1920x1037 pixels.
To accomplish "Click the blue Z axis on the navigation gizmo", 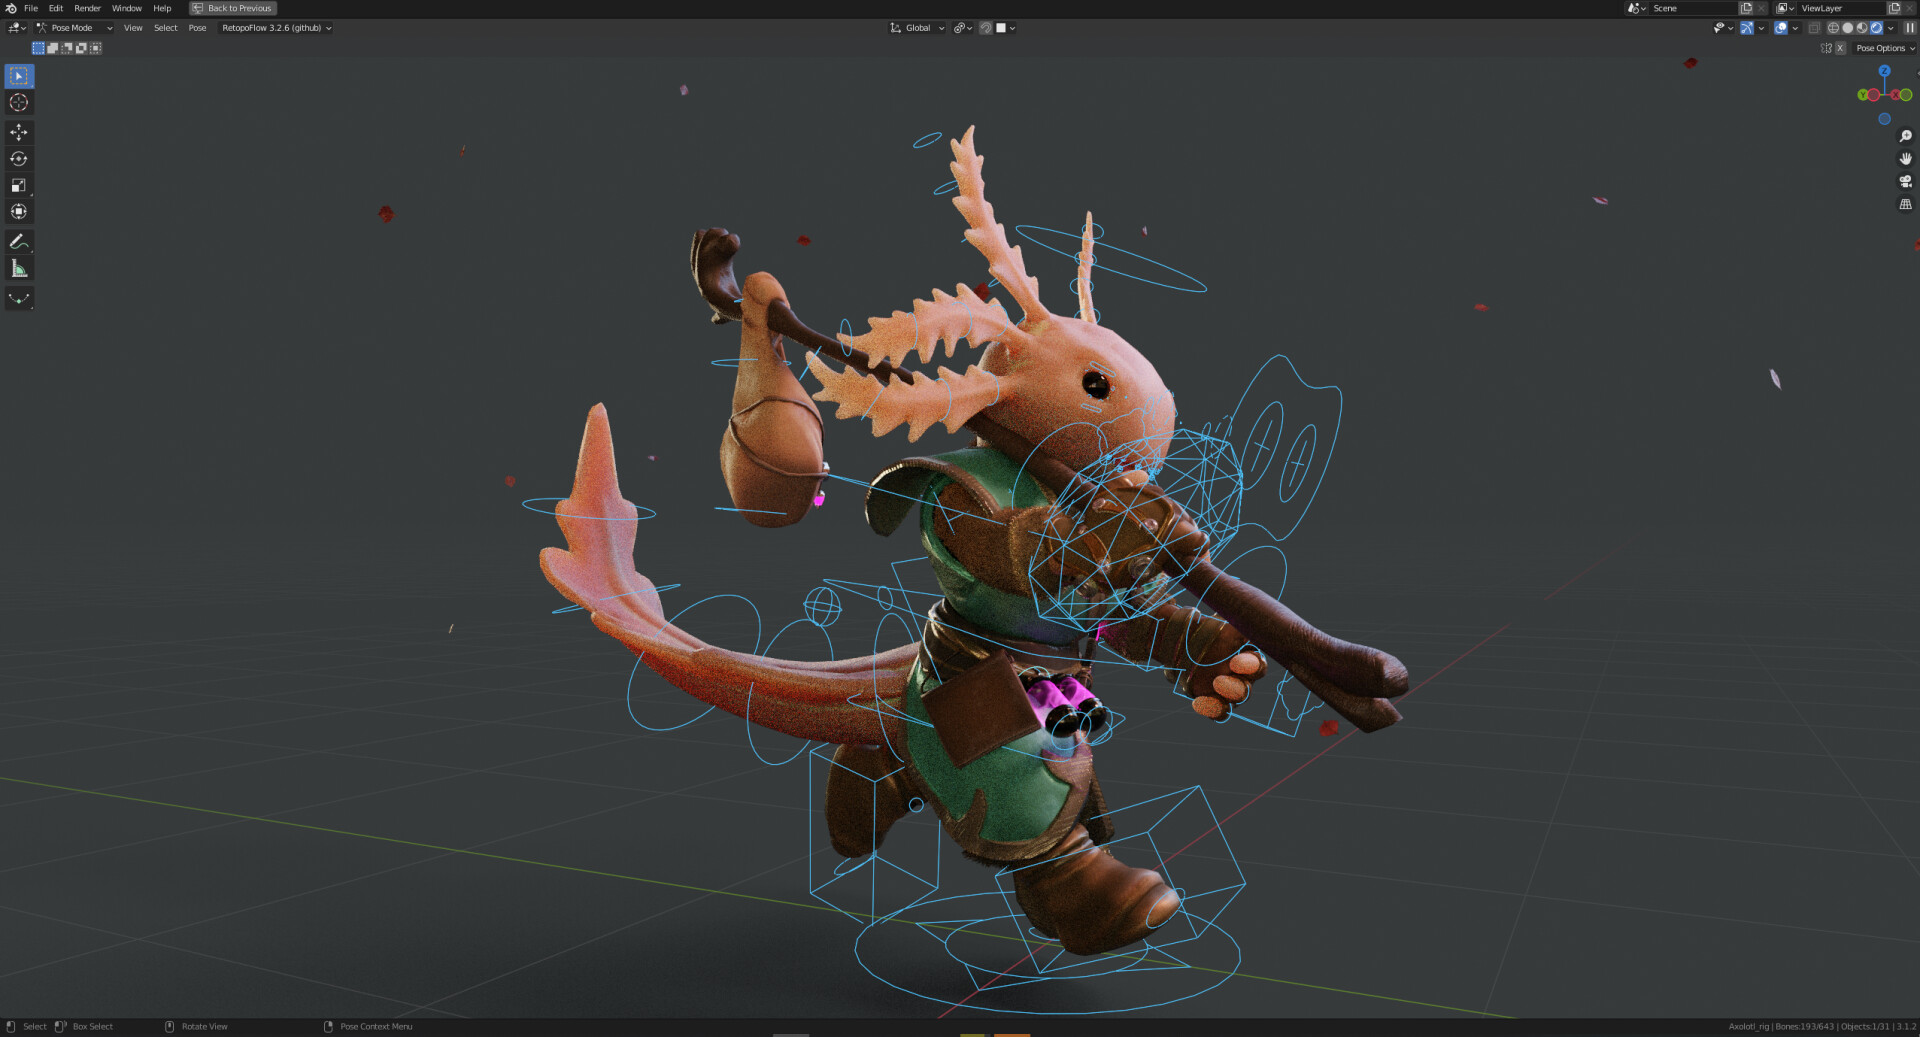I will pos(1885,72).
